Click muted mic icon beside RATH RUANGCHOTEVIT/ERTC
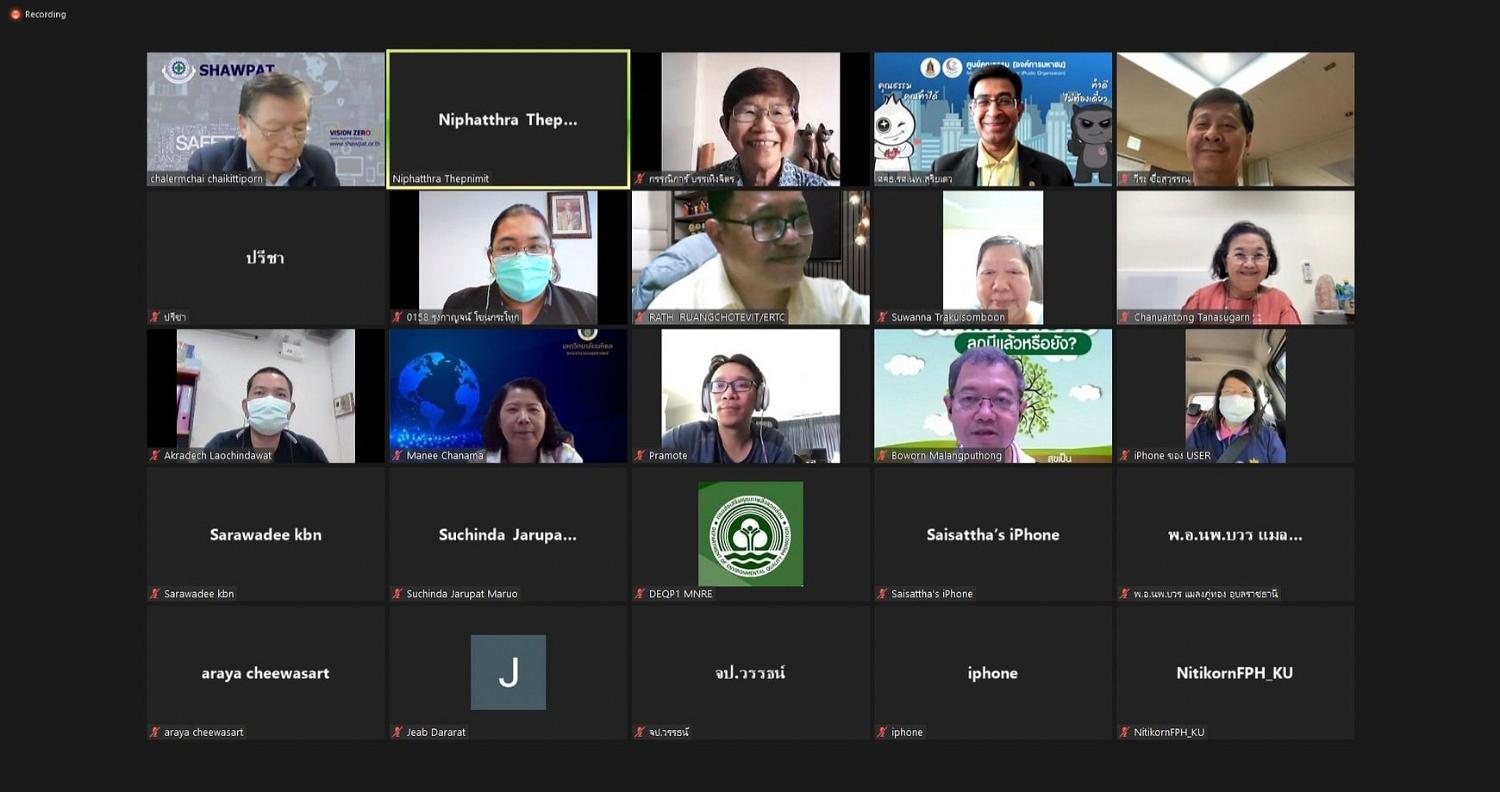 click(x=640, y=317)
